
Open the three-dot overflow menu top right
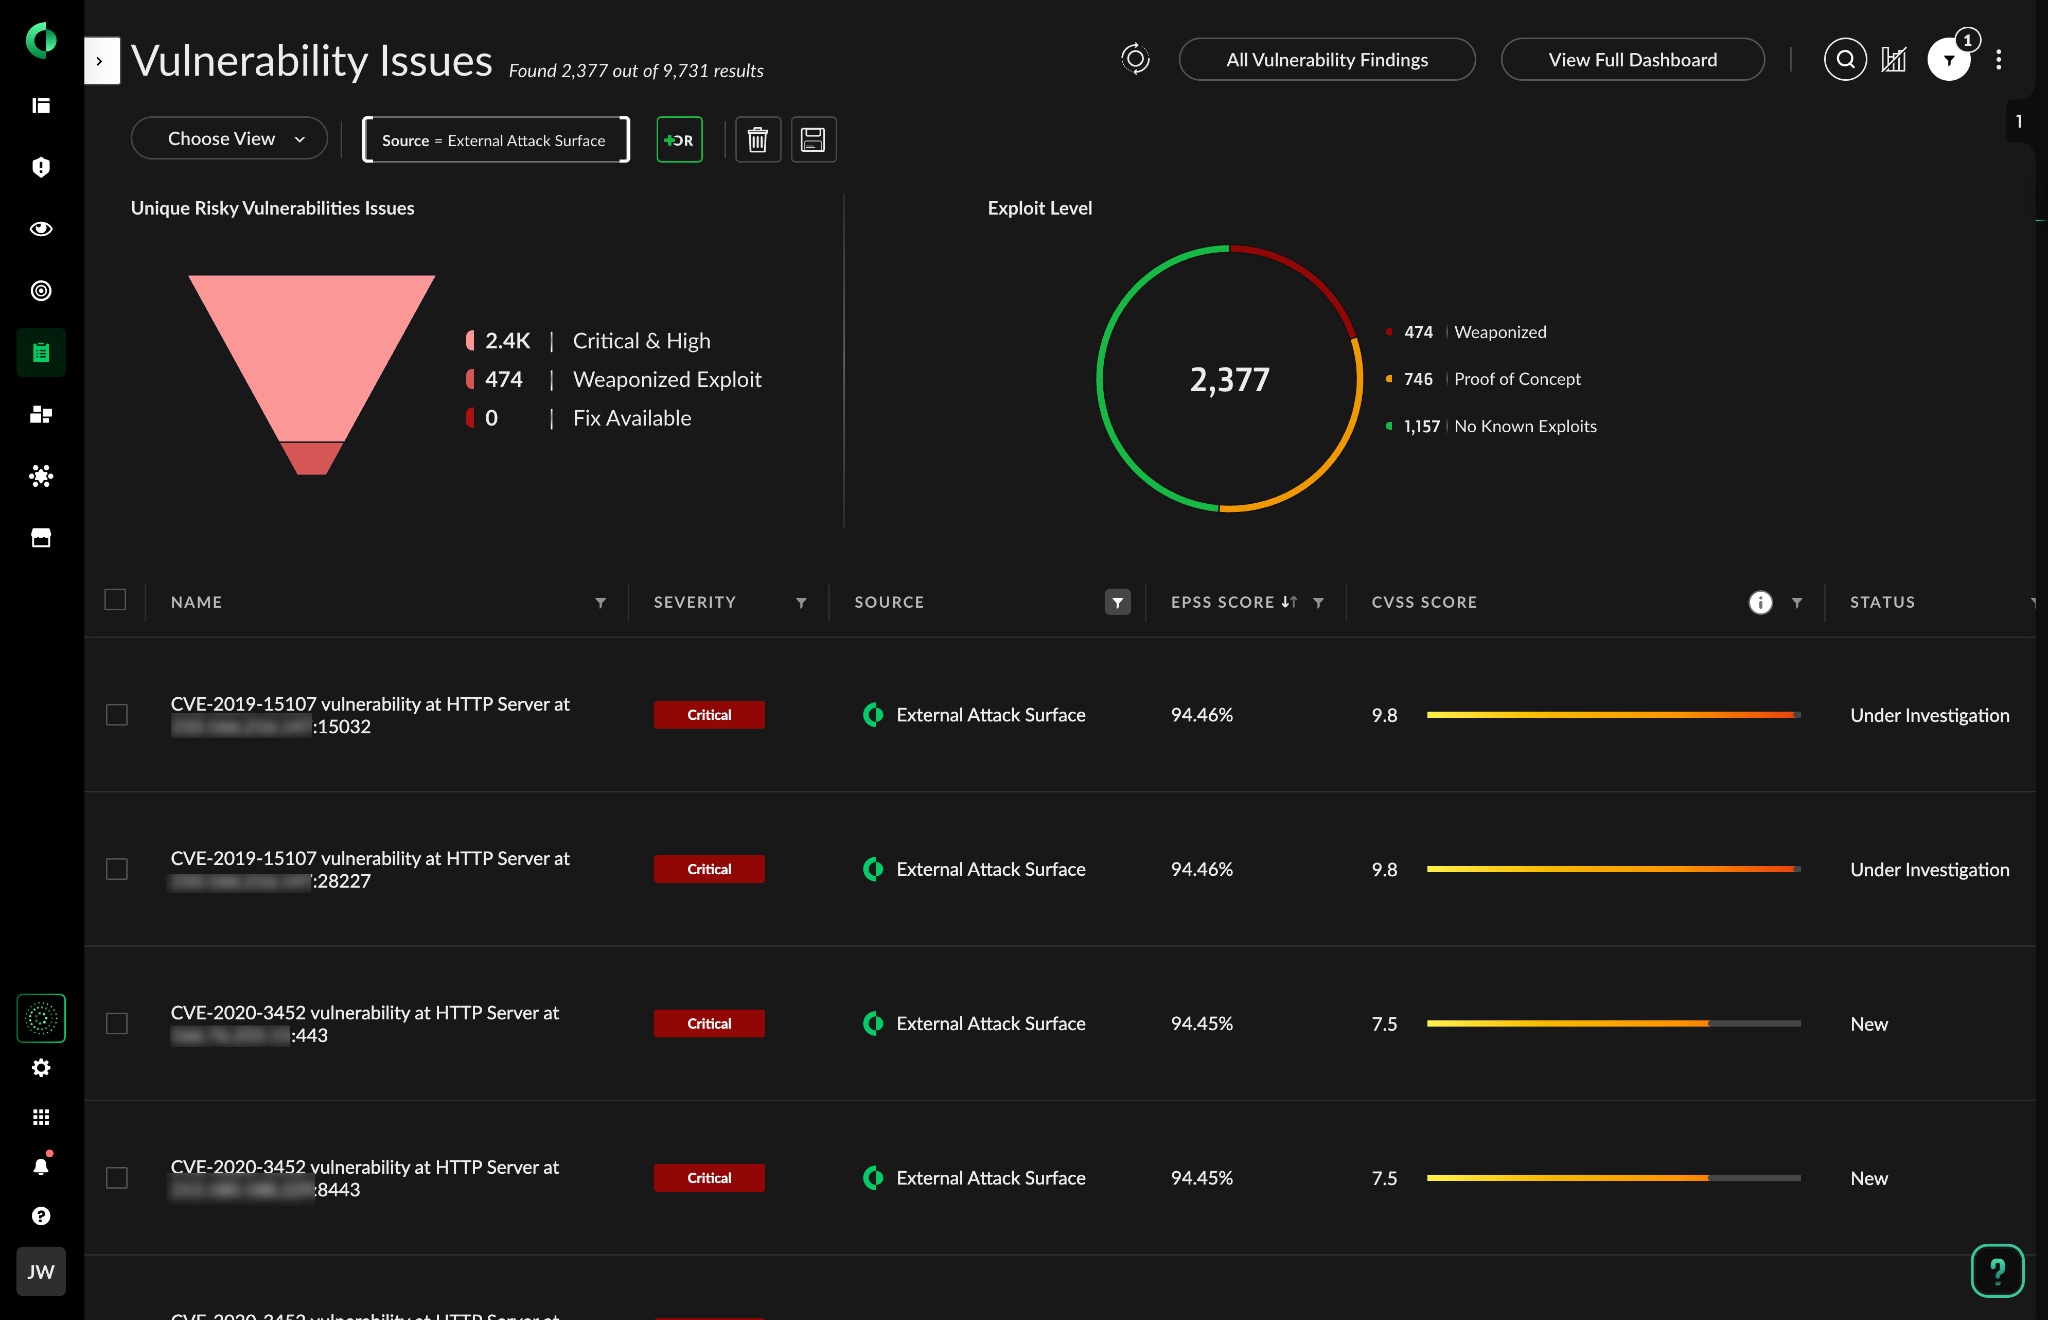click(x=1999, y=59)
